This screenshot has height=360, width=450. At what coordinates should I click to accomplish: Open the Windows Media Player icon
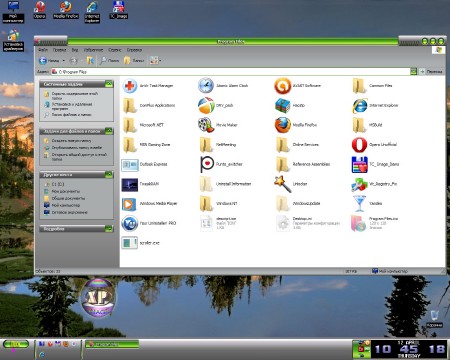click(129, 204)
